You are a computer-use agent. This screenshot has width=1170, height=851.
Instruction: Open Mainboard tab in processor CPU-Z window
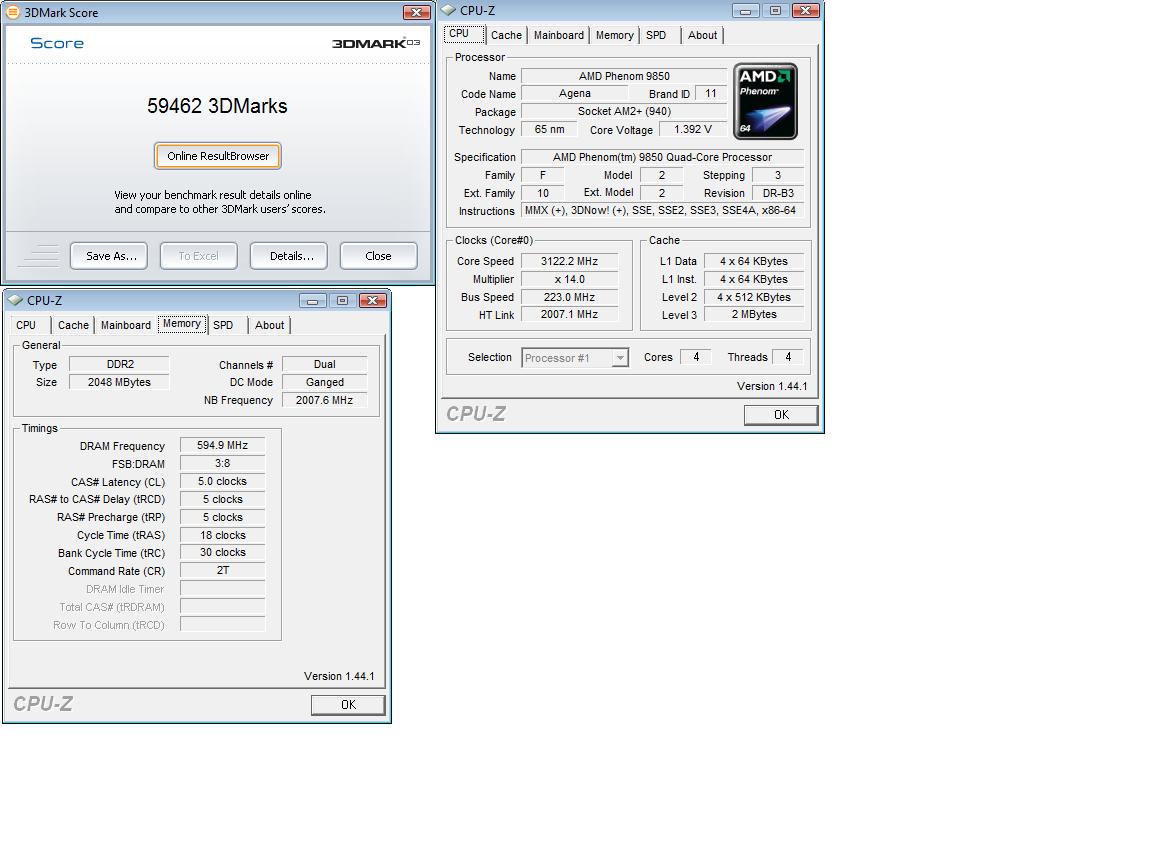(558, 35)
